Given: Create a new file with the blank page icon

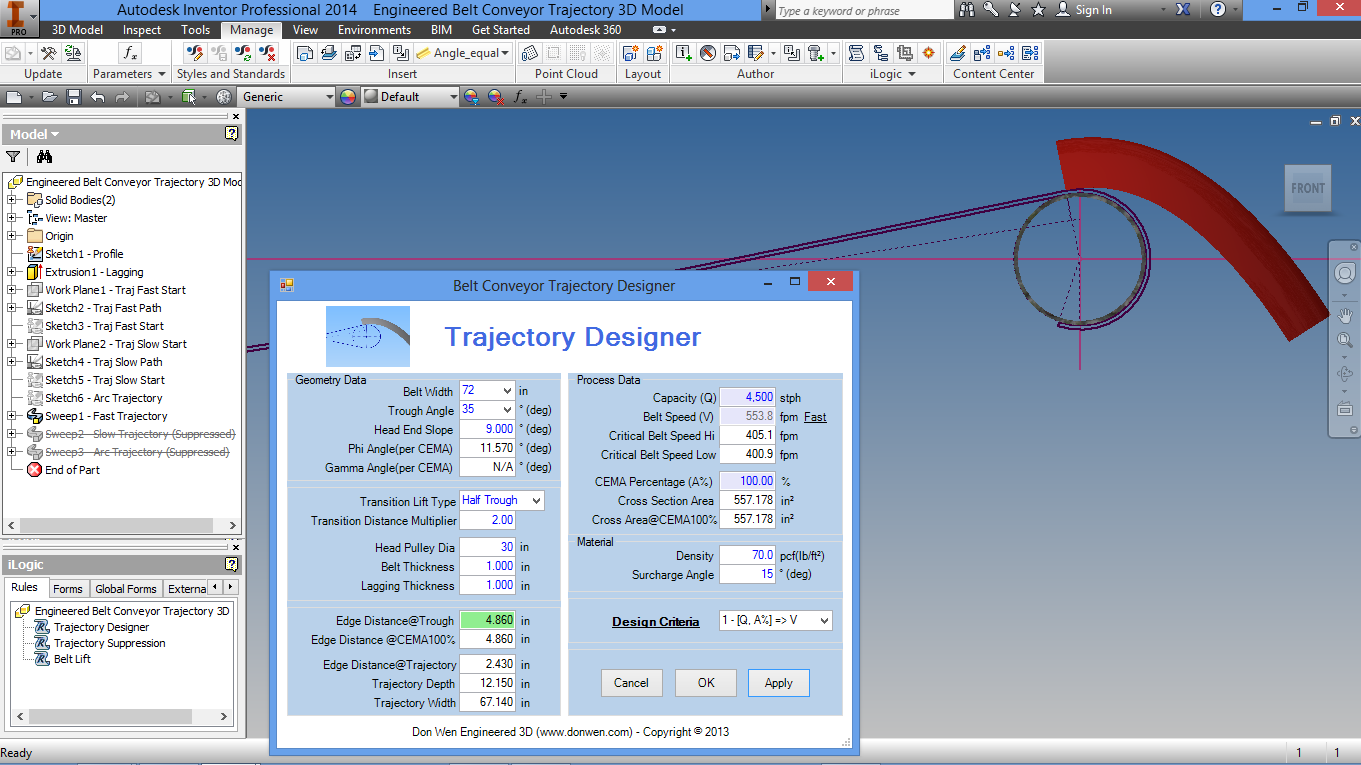Looking at the screenshot, I should (x=13, y=97).
